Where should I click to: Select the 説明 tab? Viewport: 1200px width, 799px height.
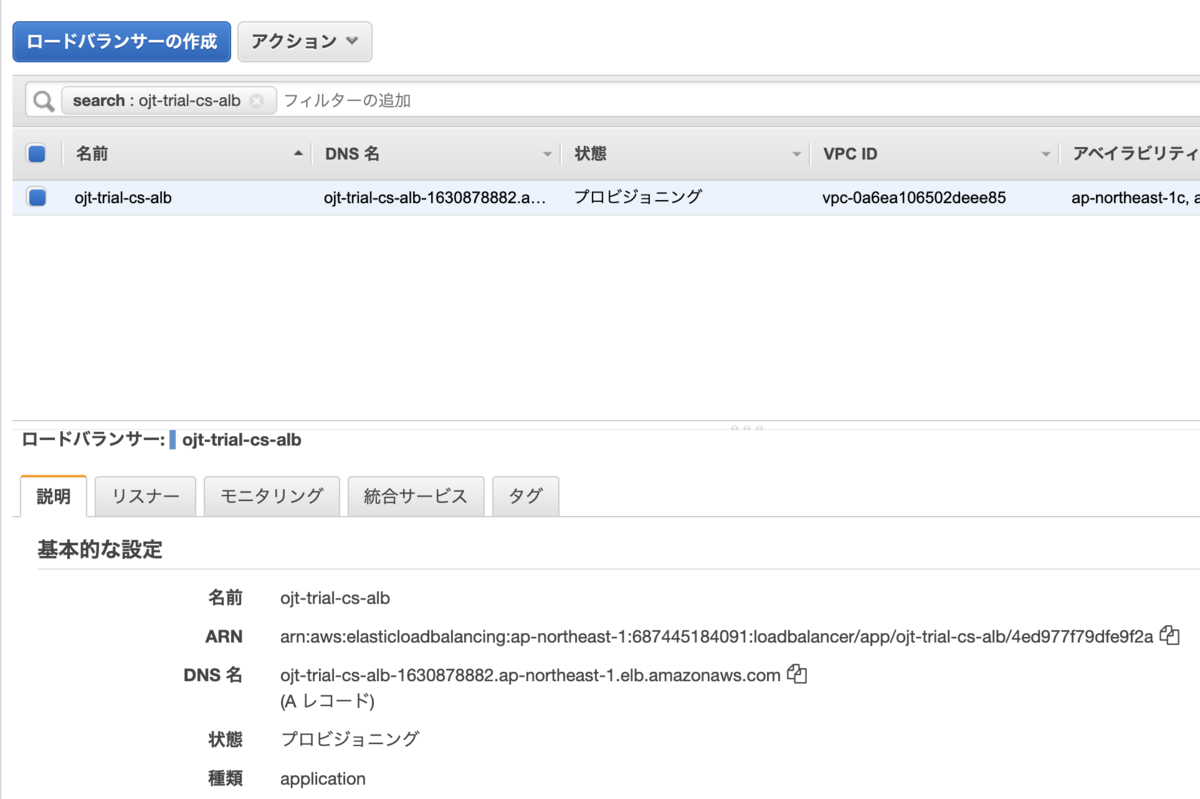(52, 495)
